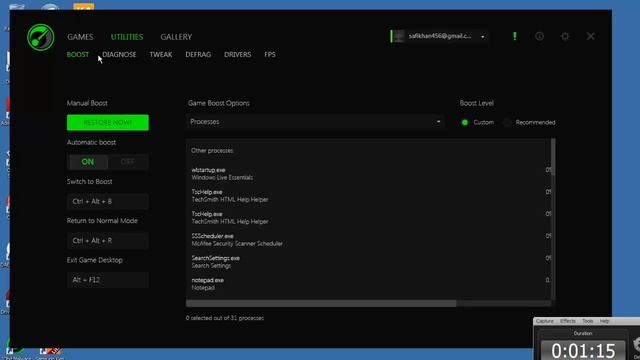The height and width of the screenshot is (360, 640).
Task: Open the DIAGNOSE sub-tab
Action: (x=119, y=54)
